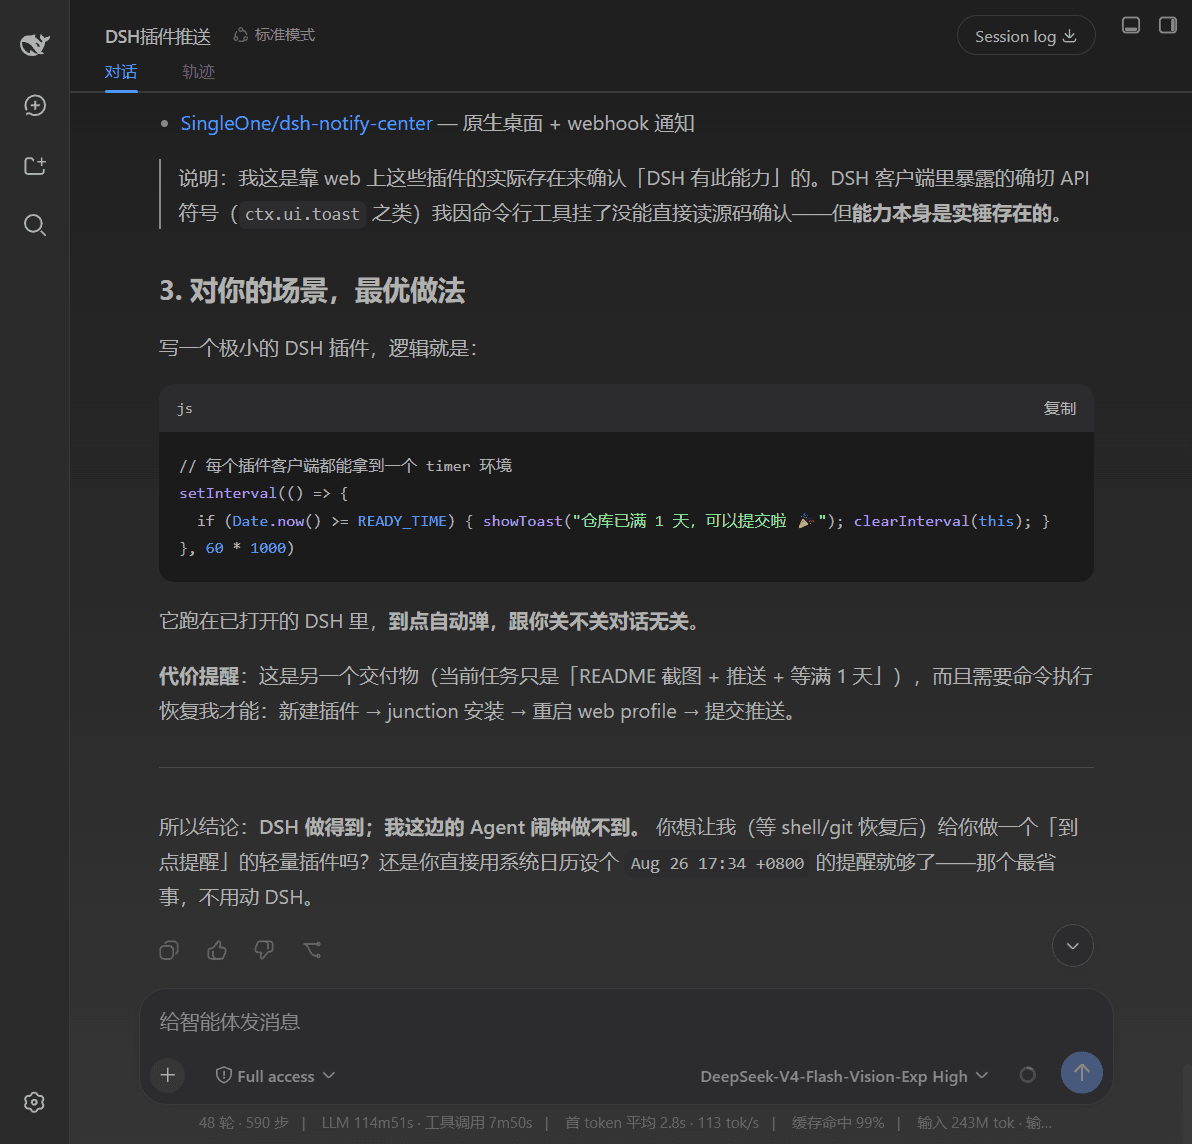Open the DeepSeek-V4-Flash-Vision-Exp High model dropdown
The image size is (1192, 1144).
pos(844,1076)
